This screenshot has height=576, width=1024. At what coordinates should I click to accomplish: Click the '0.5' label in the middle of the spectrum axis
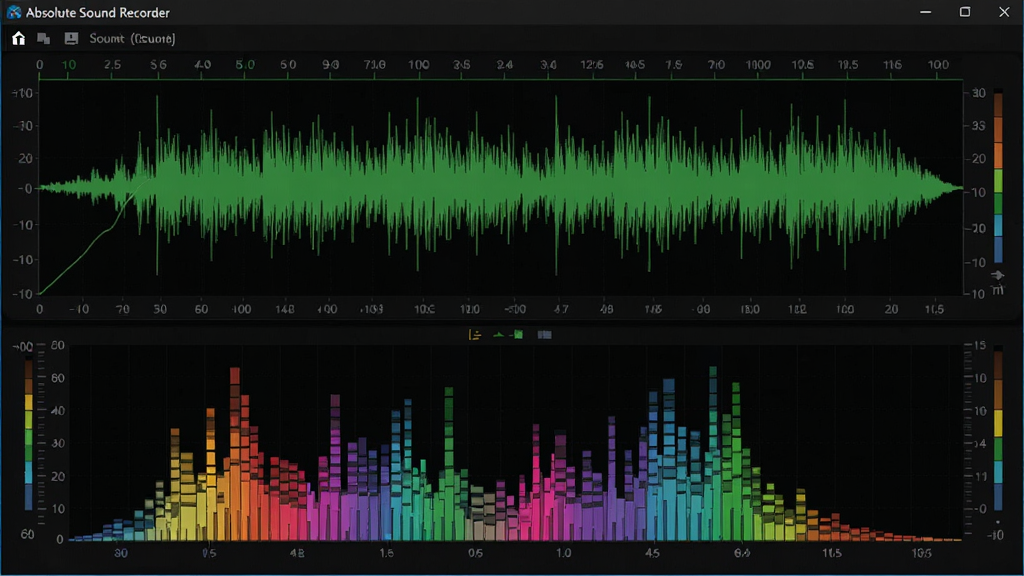(475, 553)
